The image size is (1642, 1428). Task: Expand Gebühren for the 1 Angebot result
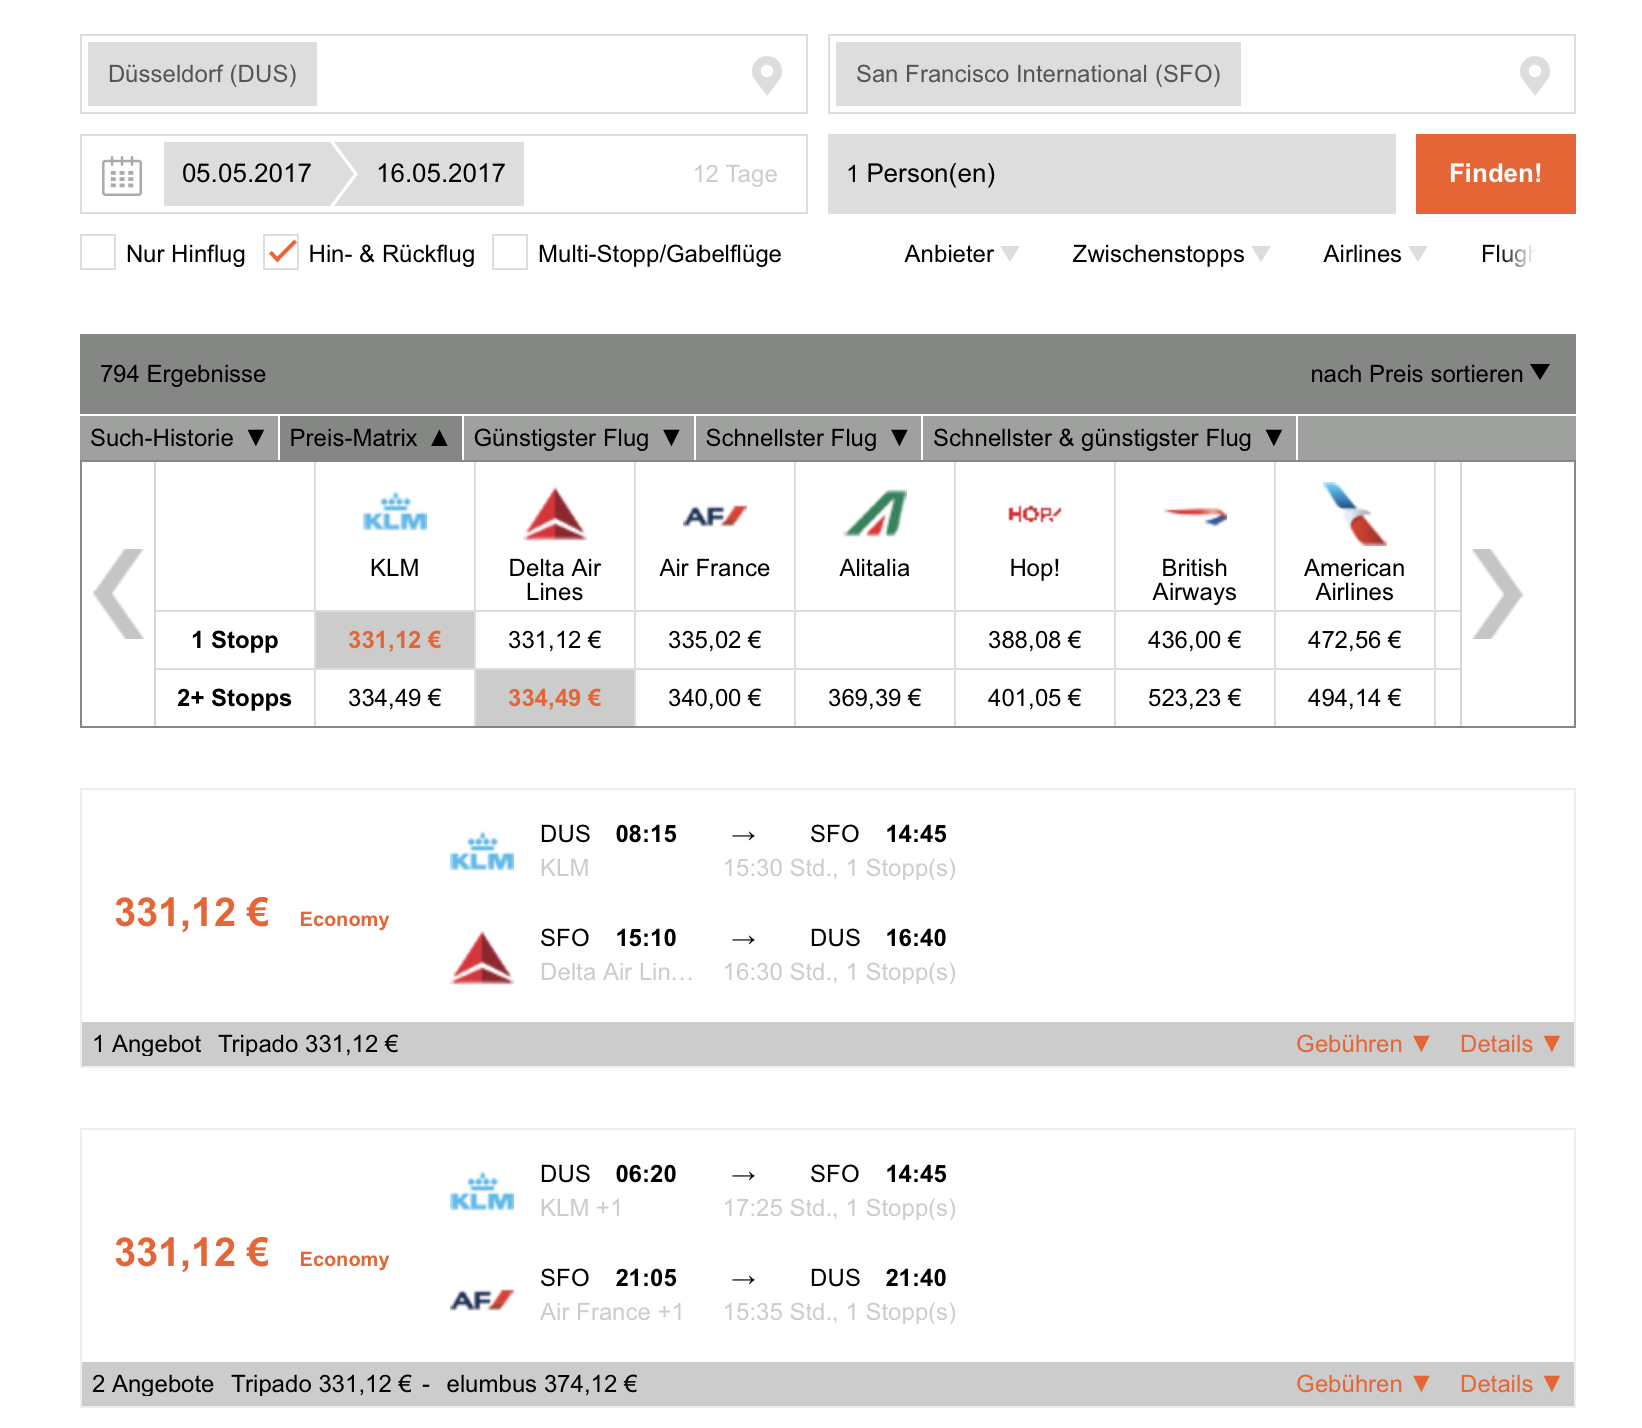tap(1363, 1044)
